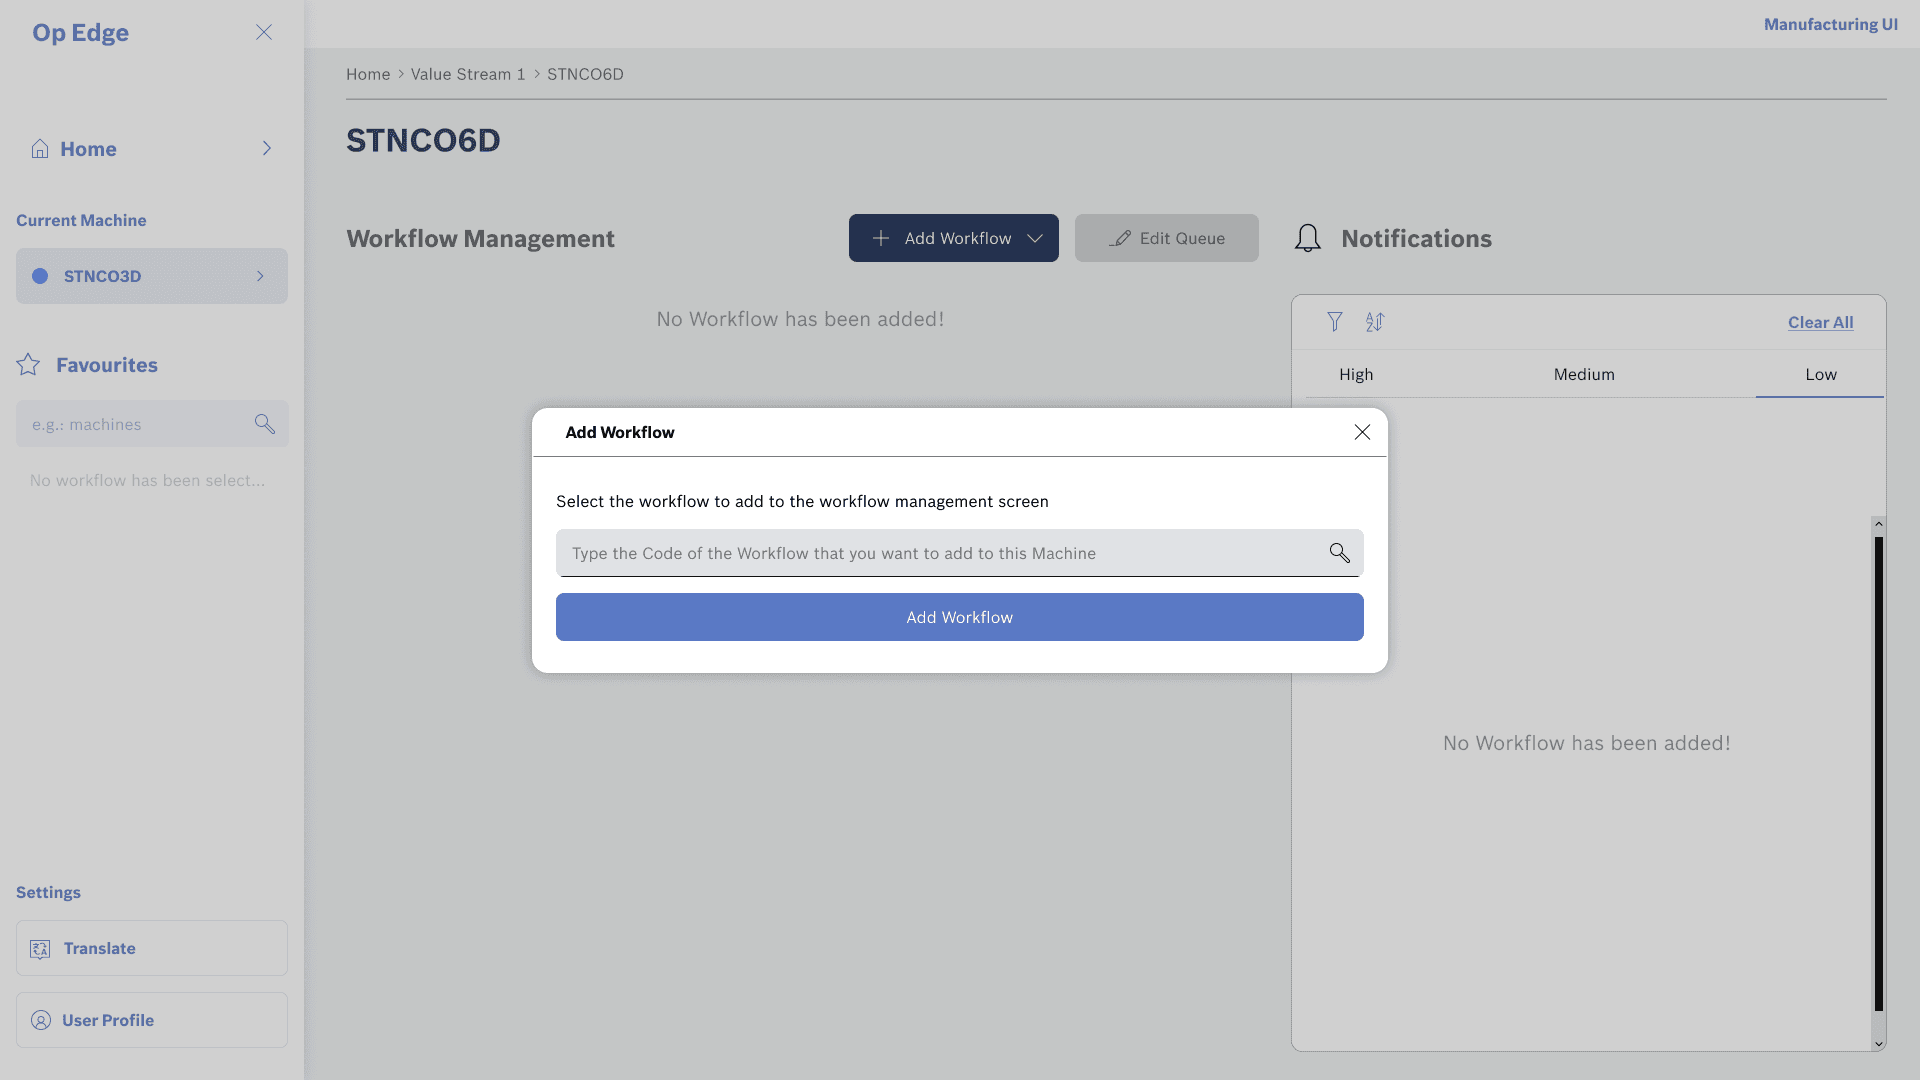1920x1080 pixels.
Task: Click the Favourites search magnifier icon
Action: (264, 424)
